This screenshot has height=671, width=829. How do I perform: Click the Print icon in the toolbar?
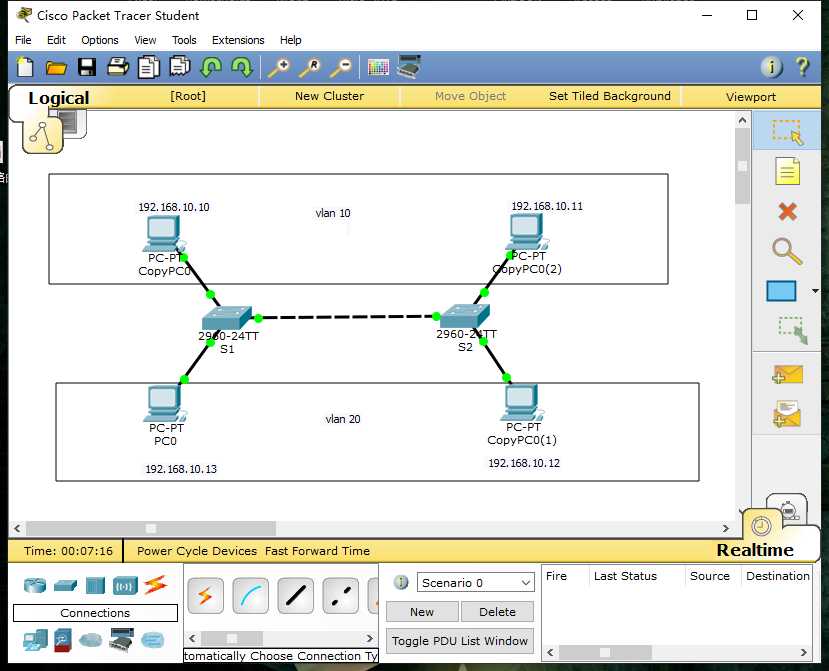point(117,67)
